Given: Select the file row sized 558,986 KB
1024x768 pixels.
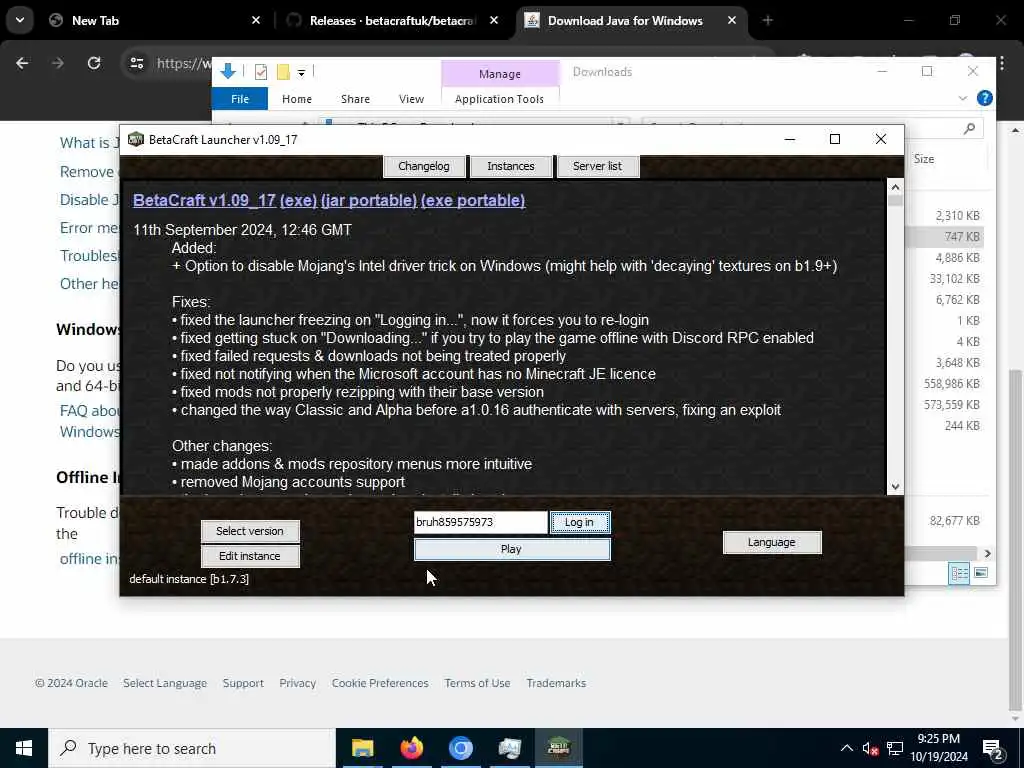Looking at the screenshot, I should [x=945, y=383].
